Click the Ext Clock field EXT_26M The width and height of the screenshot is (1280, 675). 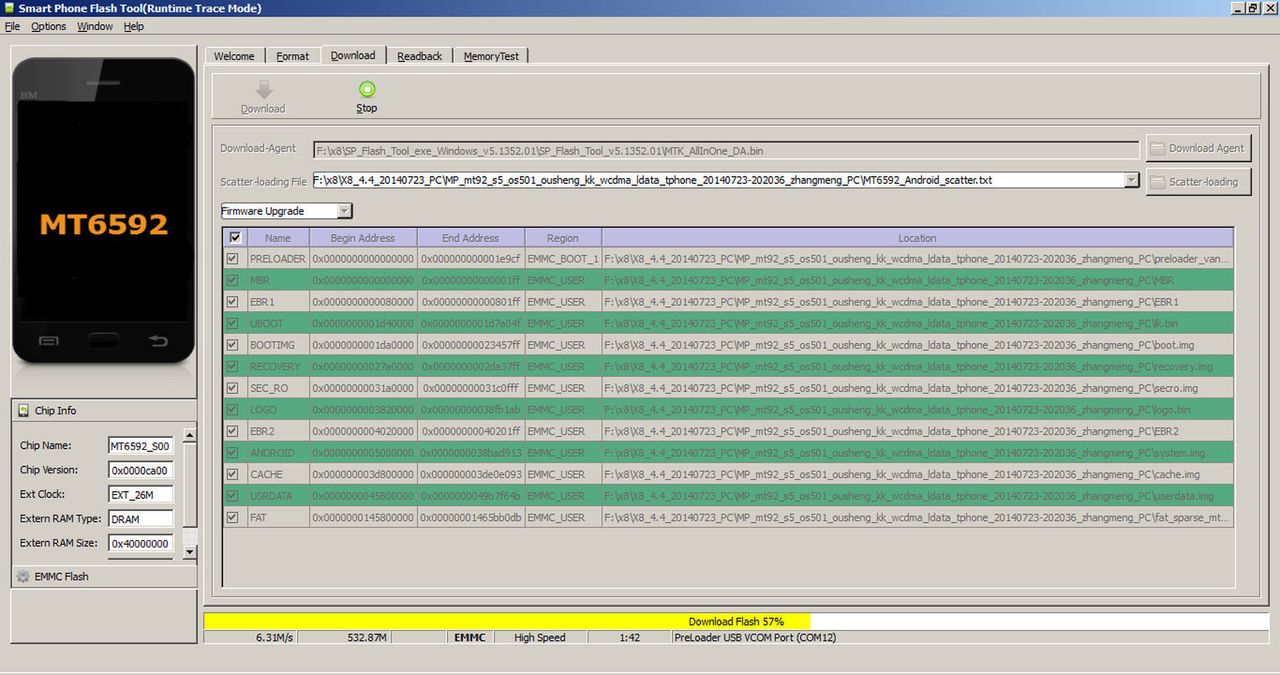click(140, 494)
